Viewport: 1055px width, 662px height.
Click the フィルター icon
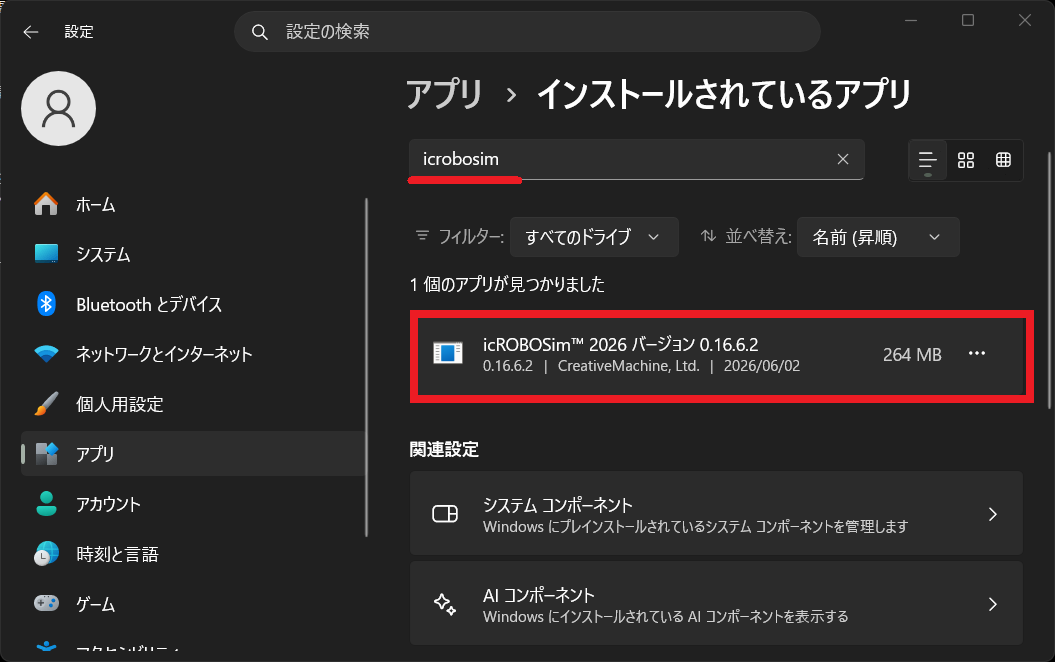coord(423,235)
